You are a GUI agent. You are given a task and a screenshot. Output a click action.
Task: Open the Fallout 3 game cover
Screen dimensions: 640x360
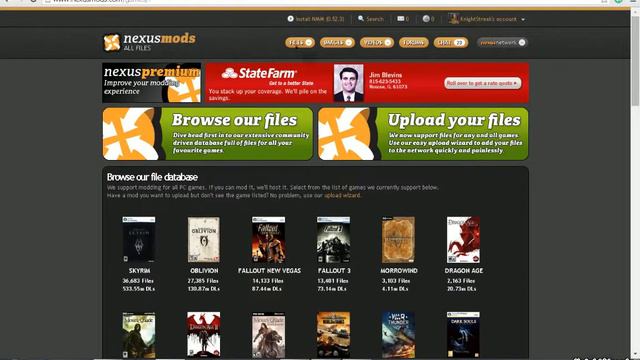pyautogui.click(x=333, y=240)
